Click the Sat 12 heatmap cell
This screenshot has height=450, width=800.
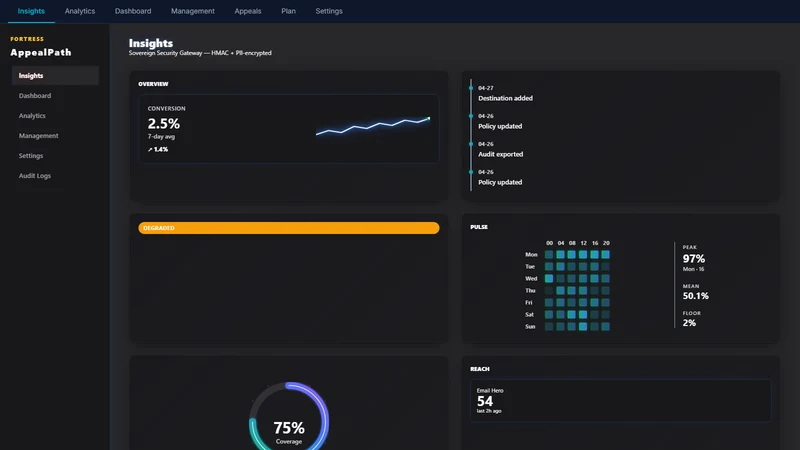(583, 315)
